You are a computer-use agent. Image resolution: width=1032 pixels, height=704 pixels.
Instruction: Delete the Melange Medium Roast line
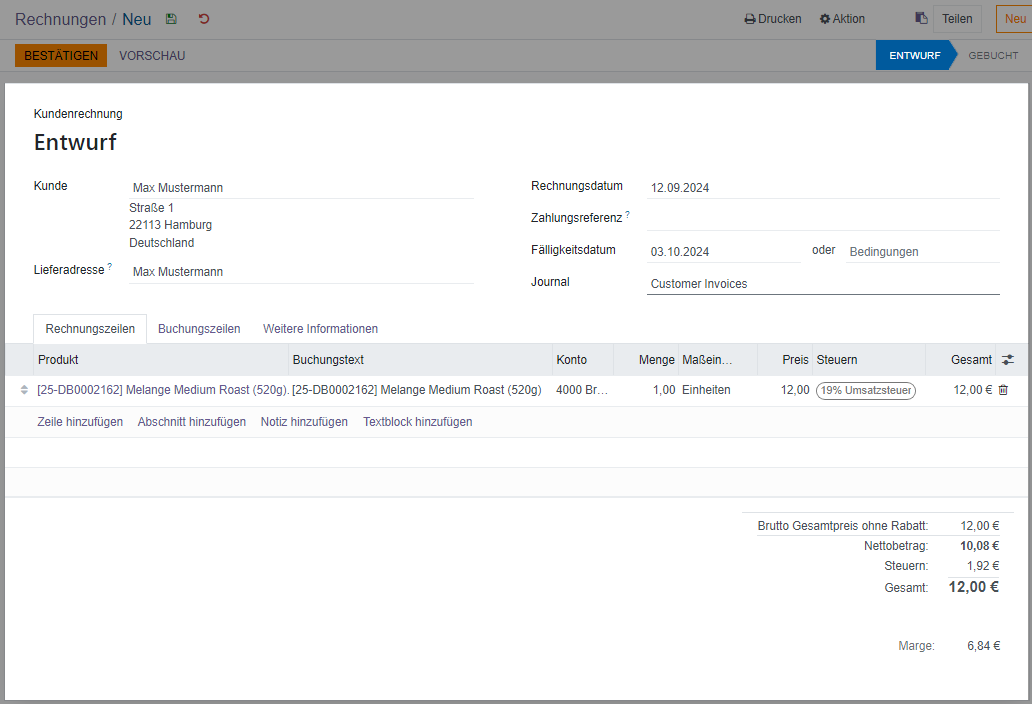point(1003,390)
